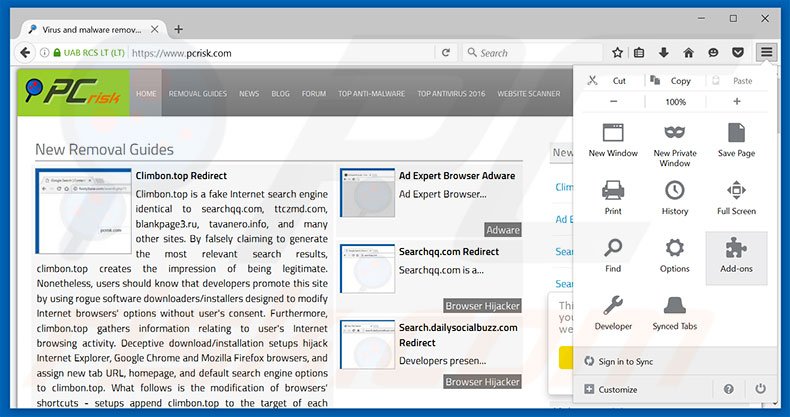Close the Virus and malware removal tab
This screenshot has height=417, width=790.
[x=155, y=29]
